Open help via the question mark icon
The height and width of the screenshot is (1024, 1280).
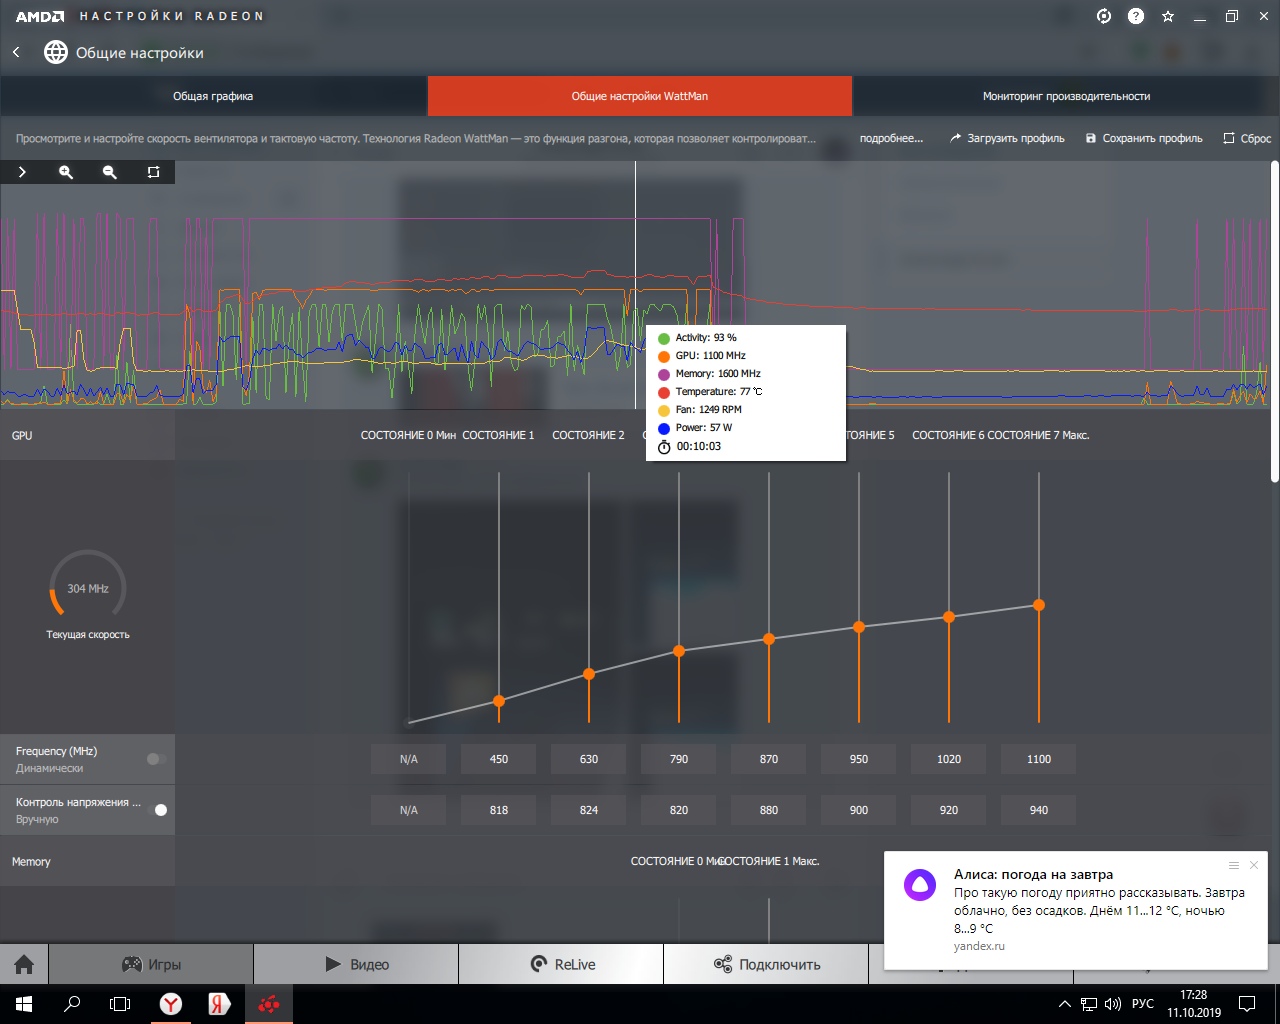[x=1136, y=16]
